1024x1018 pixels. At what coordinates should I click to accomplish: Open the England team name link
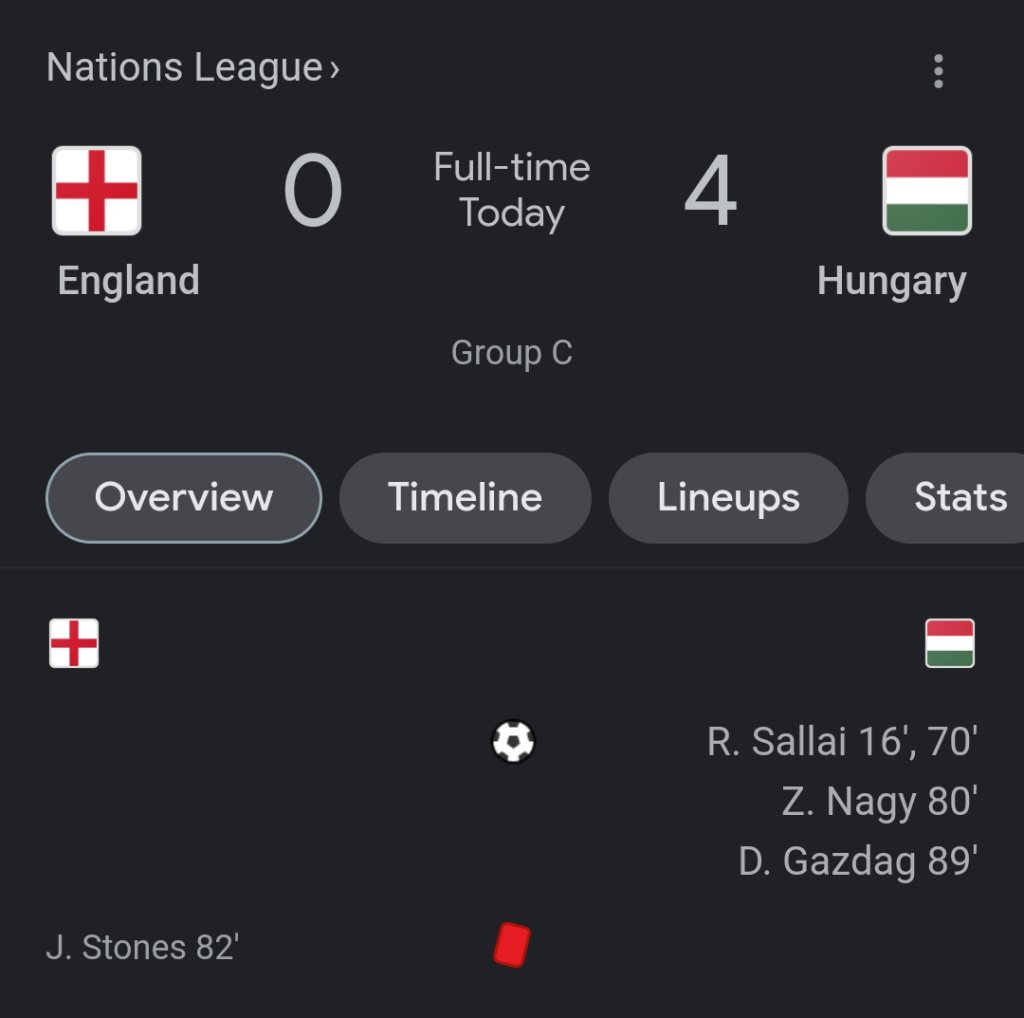point(129,281)
